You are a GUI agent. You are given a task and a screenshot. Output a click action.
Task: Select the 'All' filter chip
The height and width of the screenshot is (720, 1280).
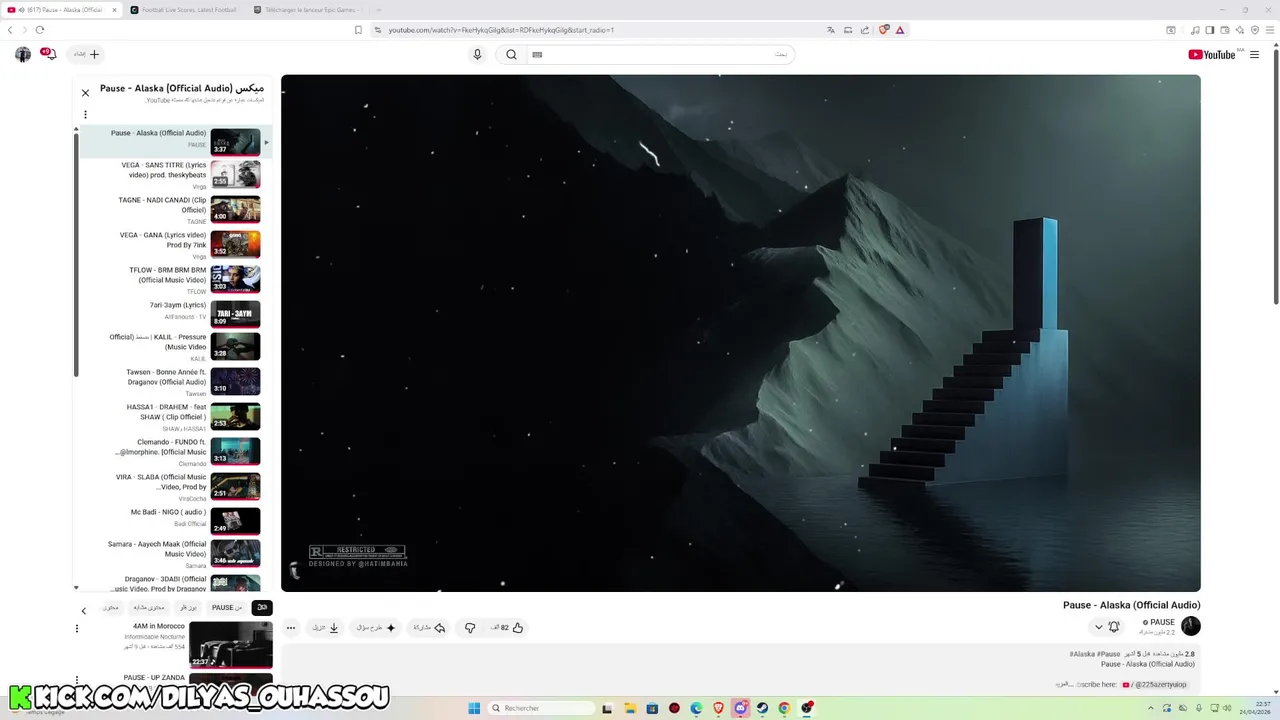click(262, 607)
